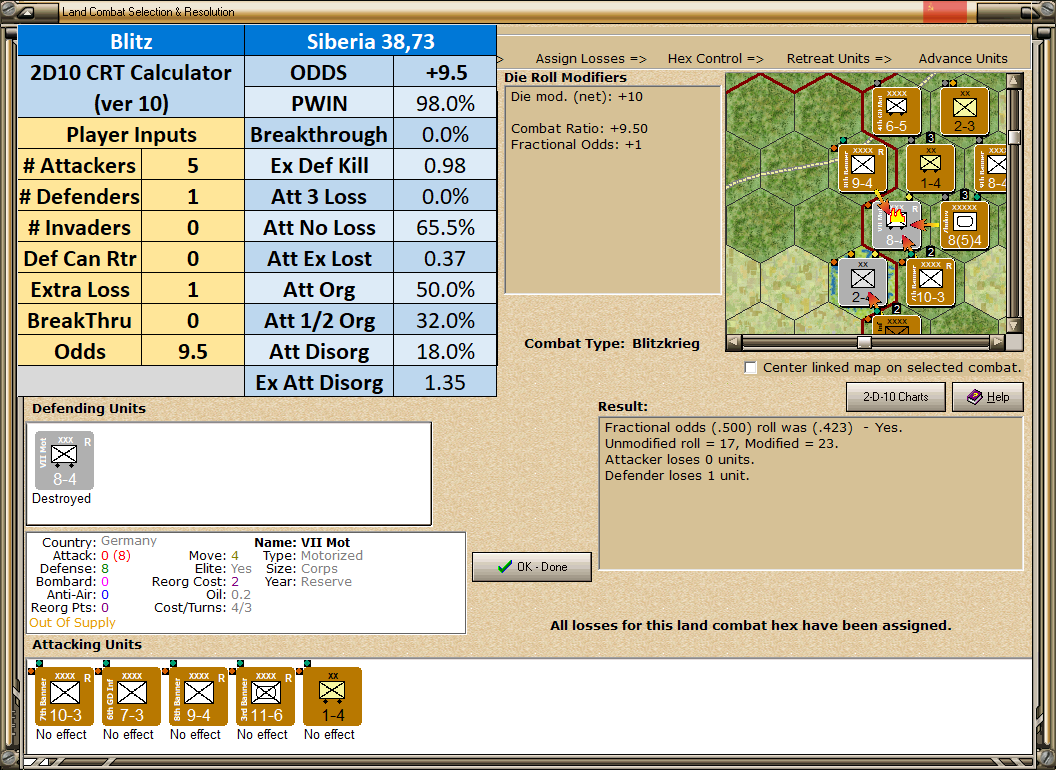Image resolution: width=1056 pixels, height=770 pixels.
Task: Open the Assign Losses step tab
Action: [591, 59]
